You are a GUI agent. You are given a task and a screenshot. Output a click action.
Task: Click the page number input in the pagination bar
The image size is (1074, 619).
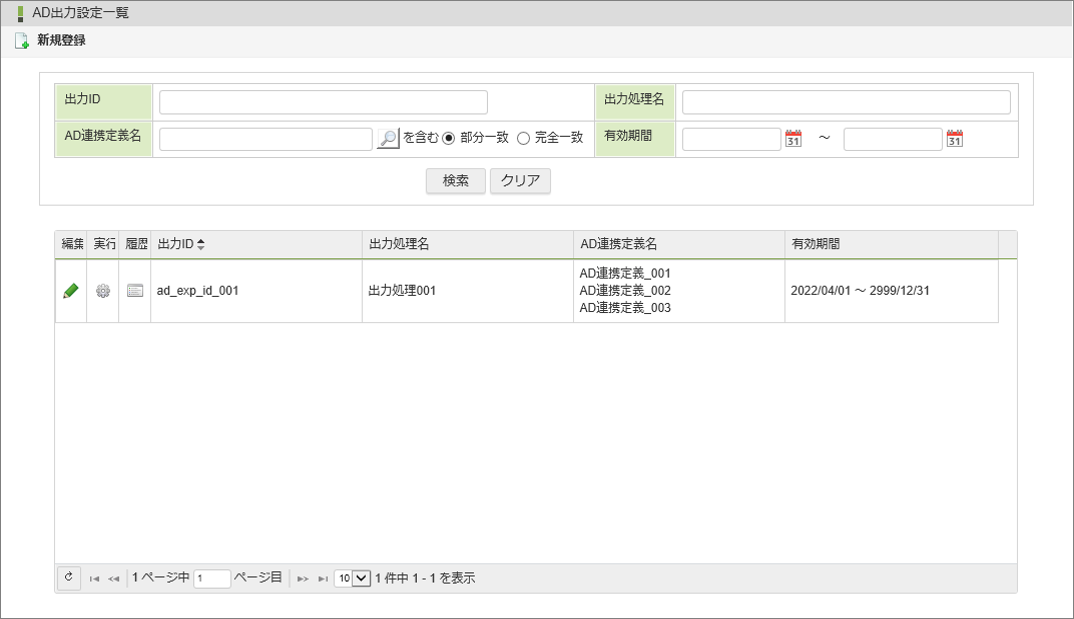point(210,578)
